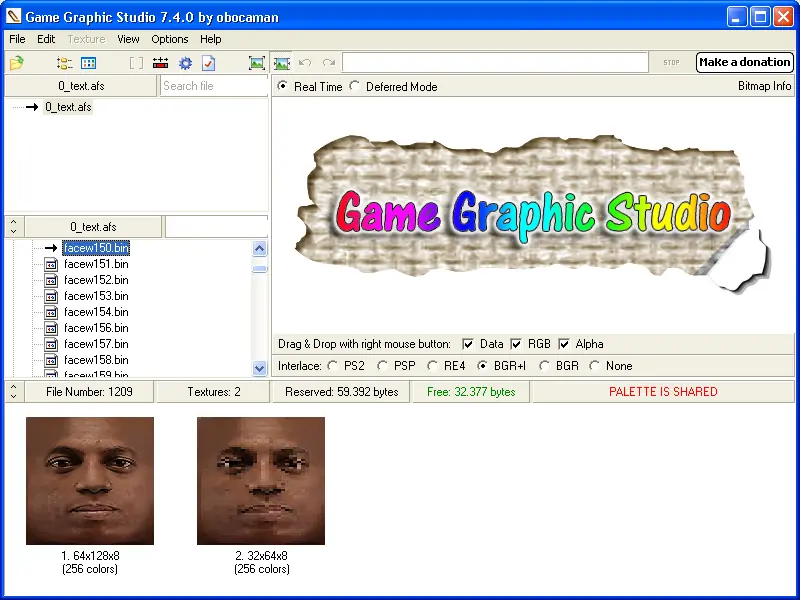800x600 pixels.
Task: Click the file list scrollbar down arrow
Action: tap(259, 368)
